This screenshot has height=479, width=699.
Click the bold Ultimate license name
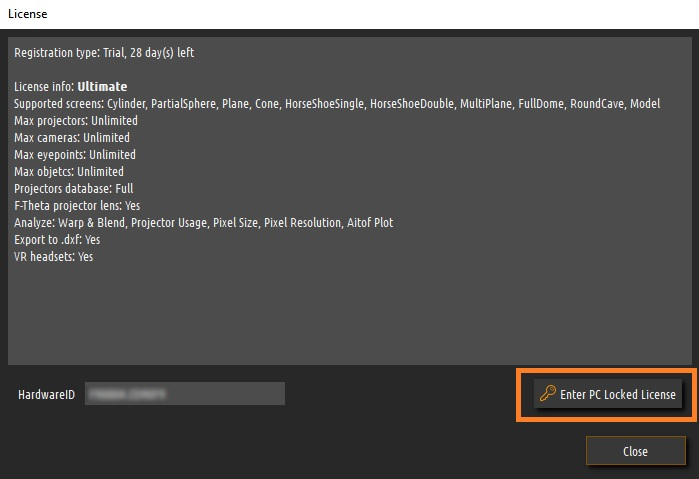tap(102, 87)
